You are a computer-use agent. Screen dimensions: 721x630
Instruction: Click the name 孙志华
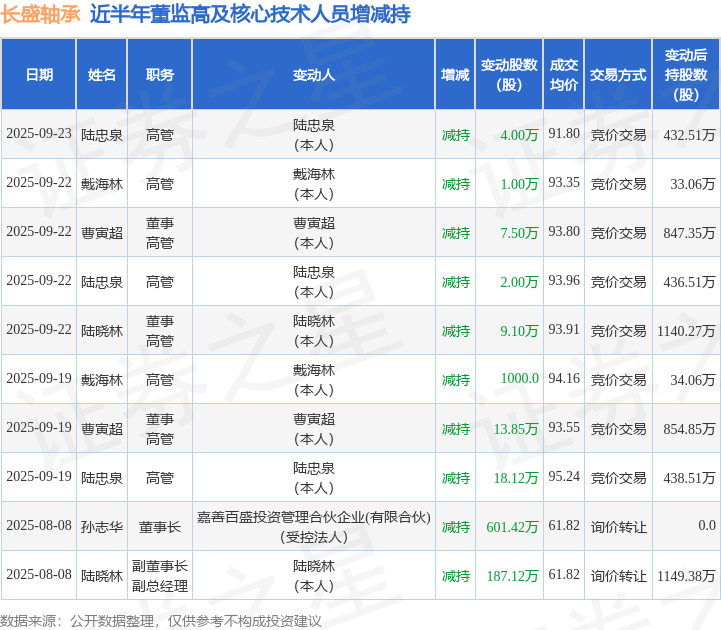click(x=102, y=527)
